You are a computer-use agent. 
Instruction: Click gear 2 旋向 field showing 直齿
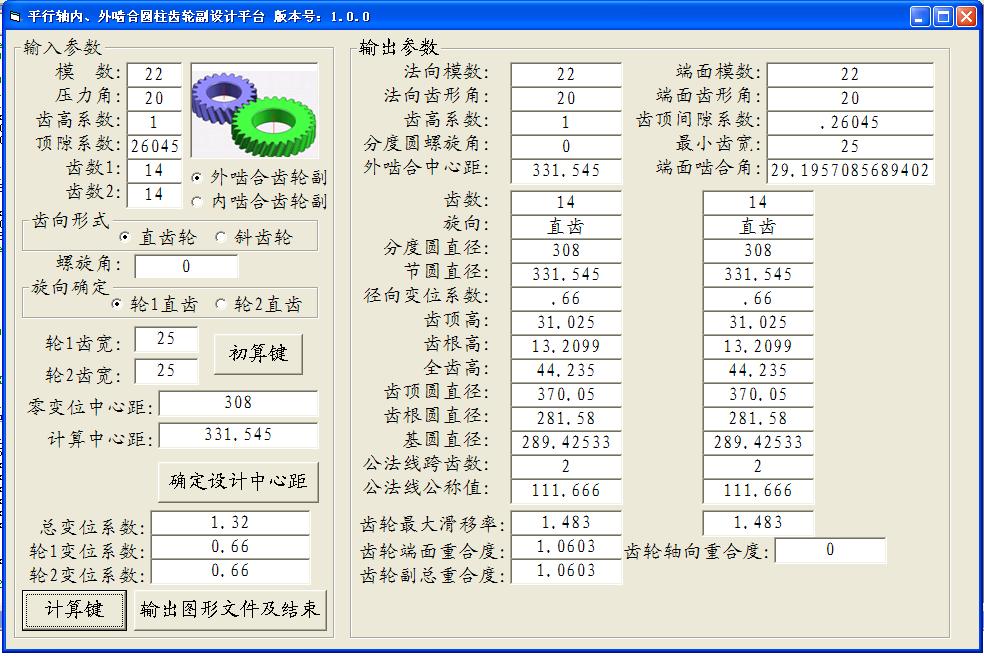tap(758, 226)
